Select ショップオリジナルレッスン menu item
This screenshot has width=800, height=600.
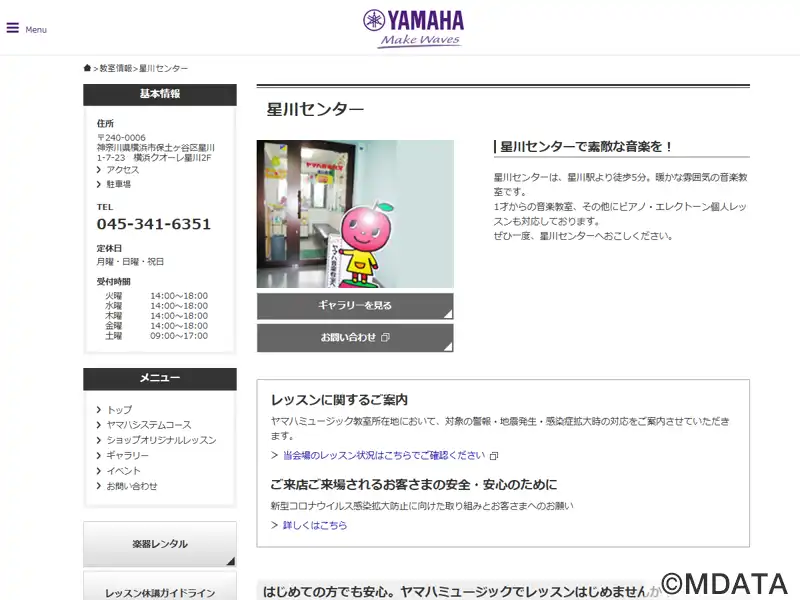pyautogui.click(x=161, y=440)
